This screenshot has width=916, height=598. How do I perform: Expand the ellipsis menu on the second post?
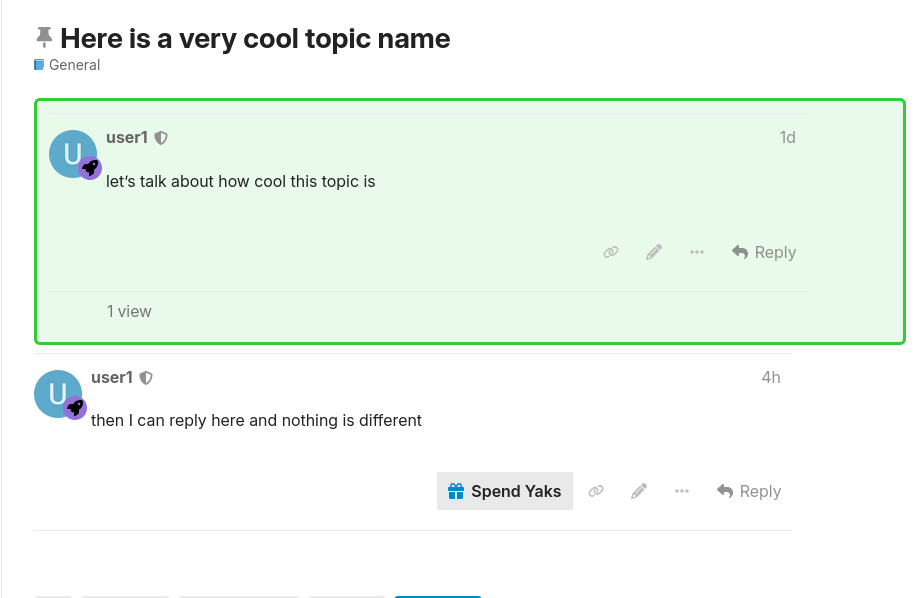682,491
